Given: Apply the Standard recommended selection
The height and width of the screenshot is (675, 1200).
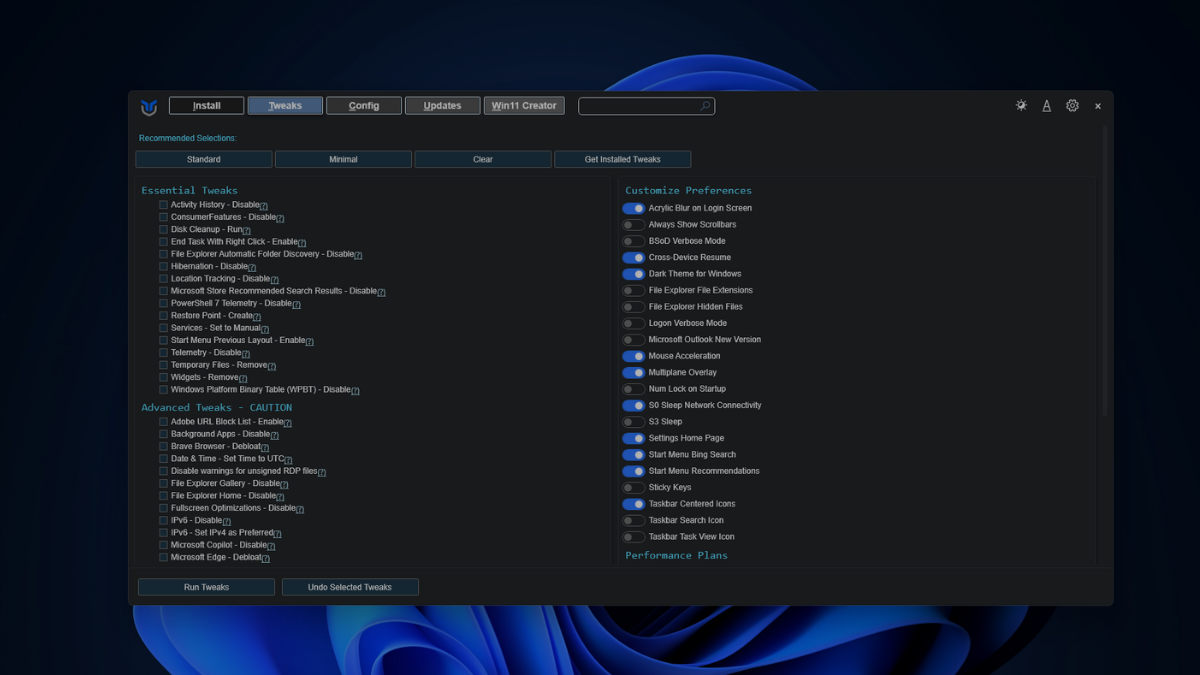Looking at the screenshot, I should pyautogui.click(x=204, y=159).
